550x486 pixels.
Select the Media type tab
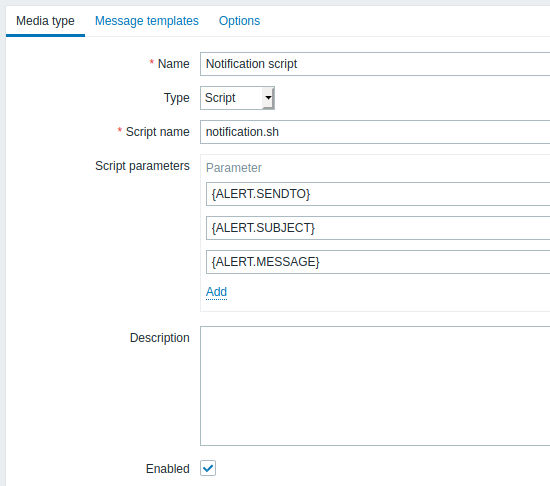click(45, 21)
